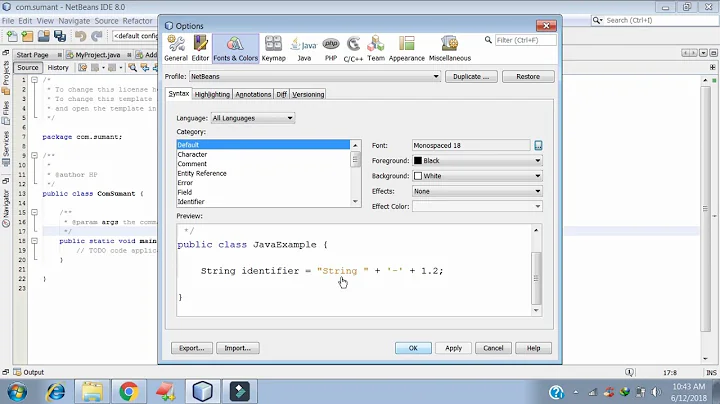720x404 pixels.
Task: Open the Java options category
Action: pos(304,48)
